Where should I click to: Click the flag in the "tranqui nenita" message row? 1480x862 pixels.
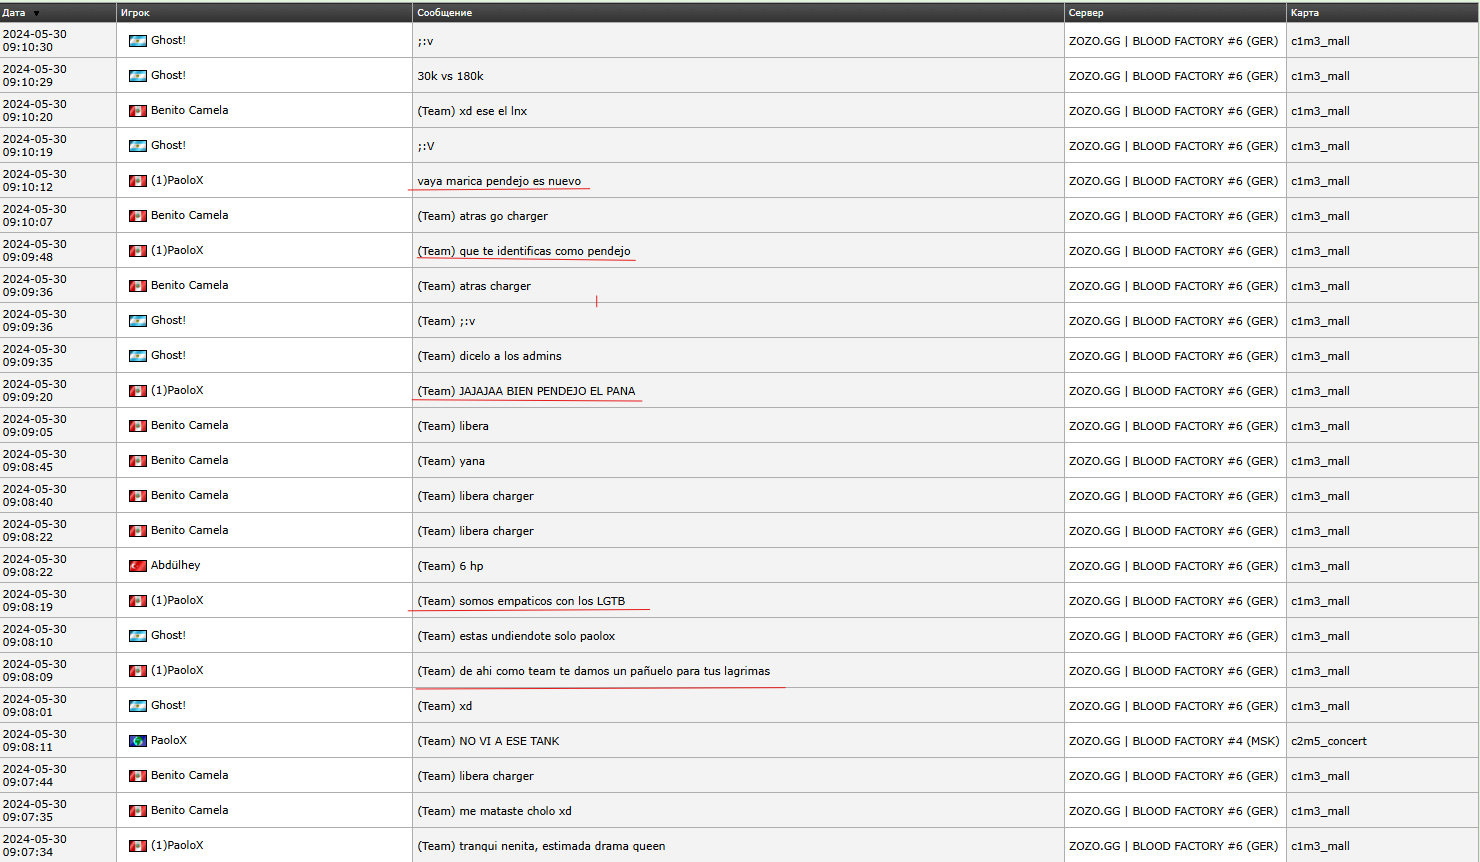pyautogui.click(x=137, y=846)
